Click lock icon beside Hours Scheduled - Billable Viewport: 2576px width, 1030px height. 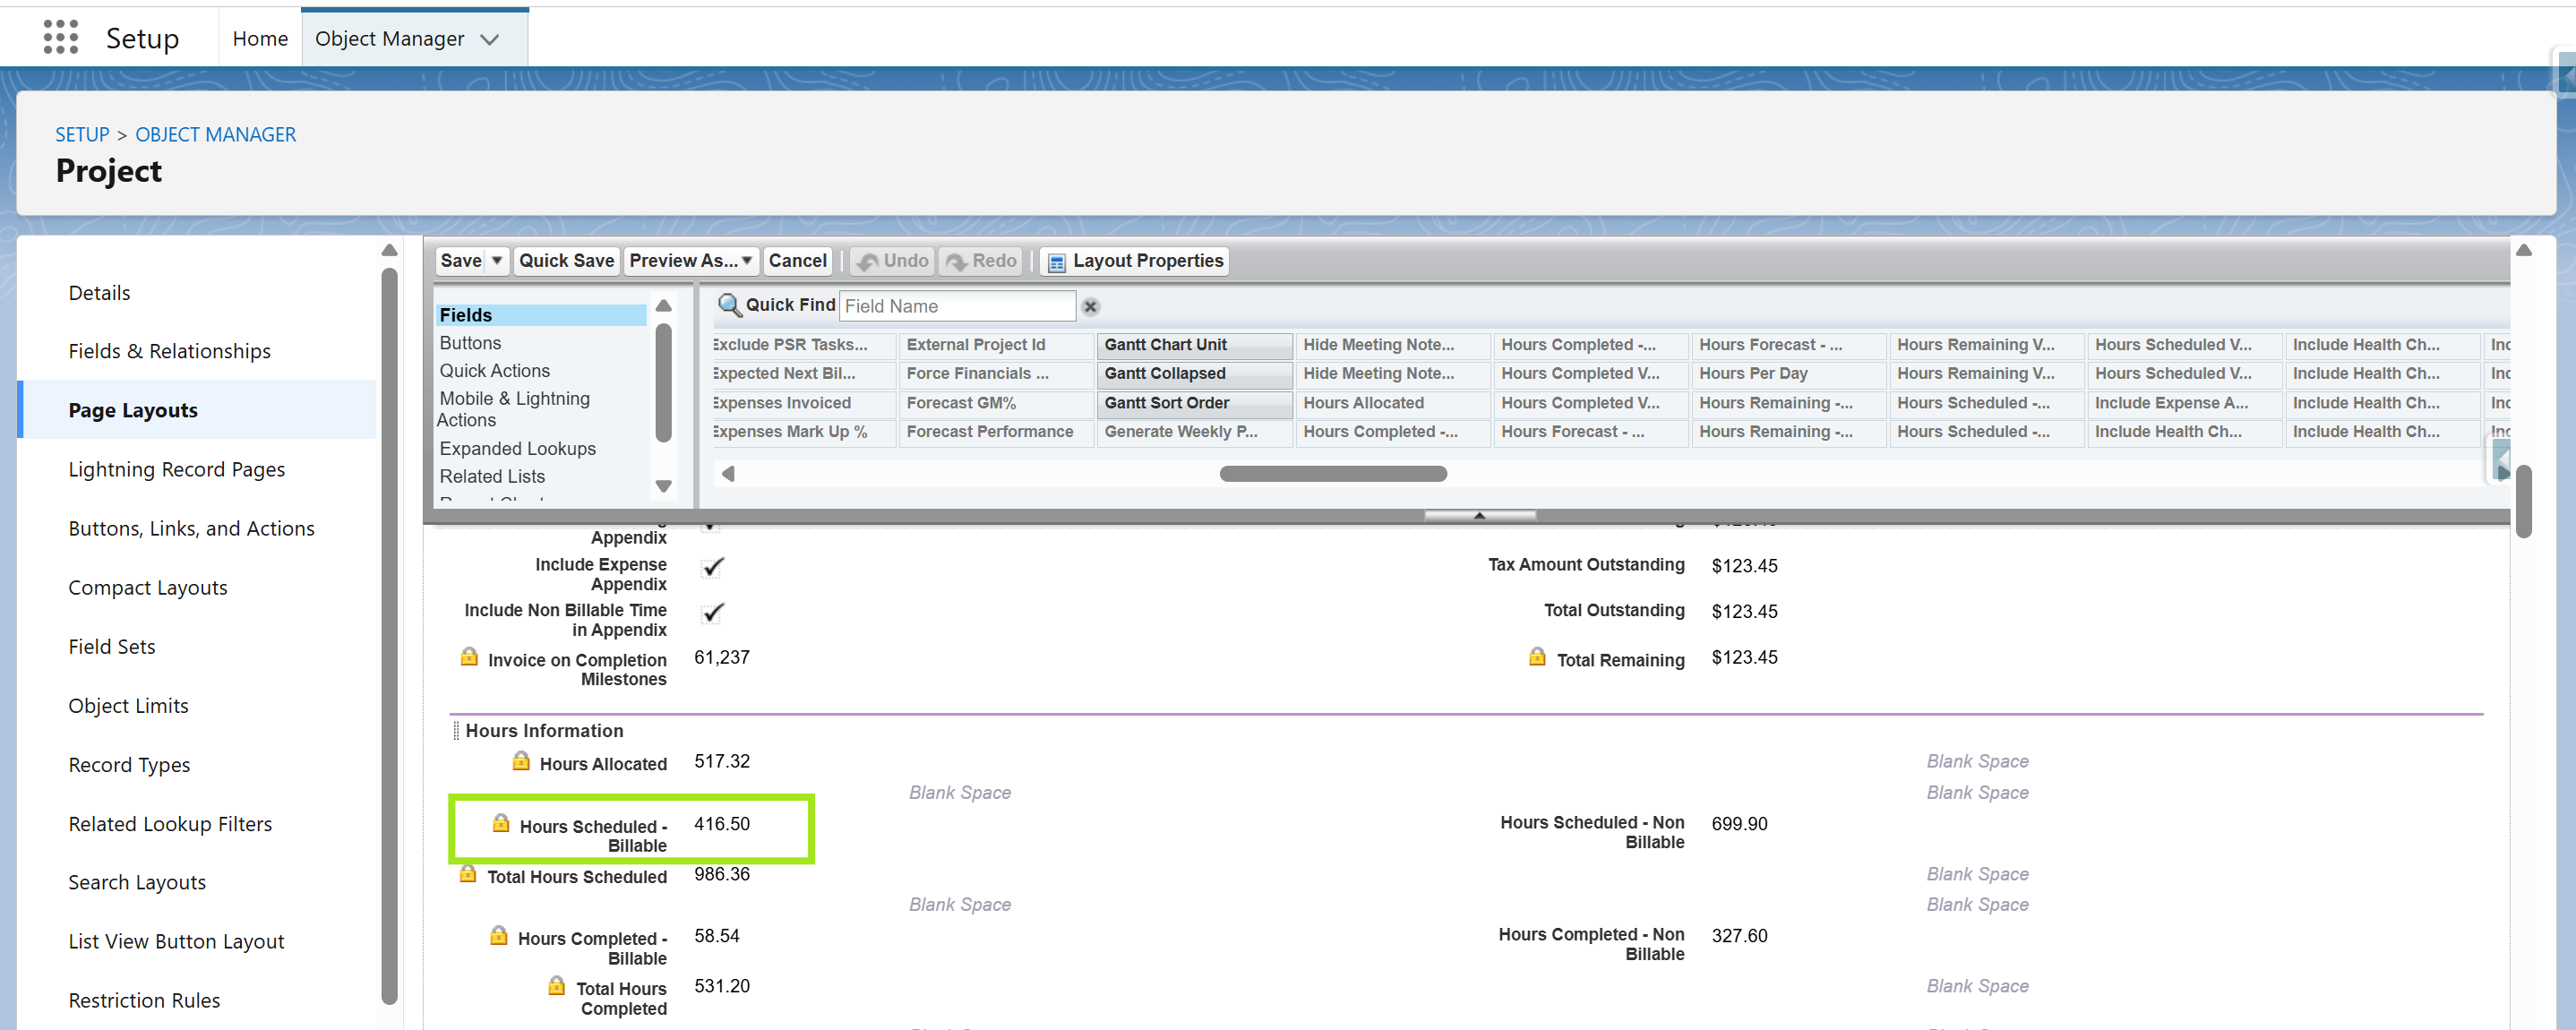click(x=501, y=823)
